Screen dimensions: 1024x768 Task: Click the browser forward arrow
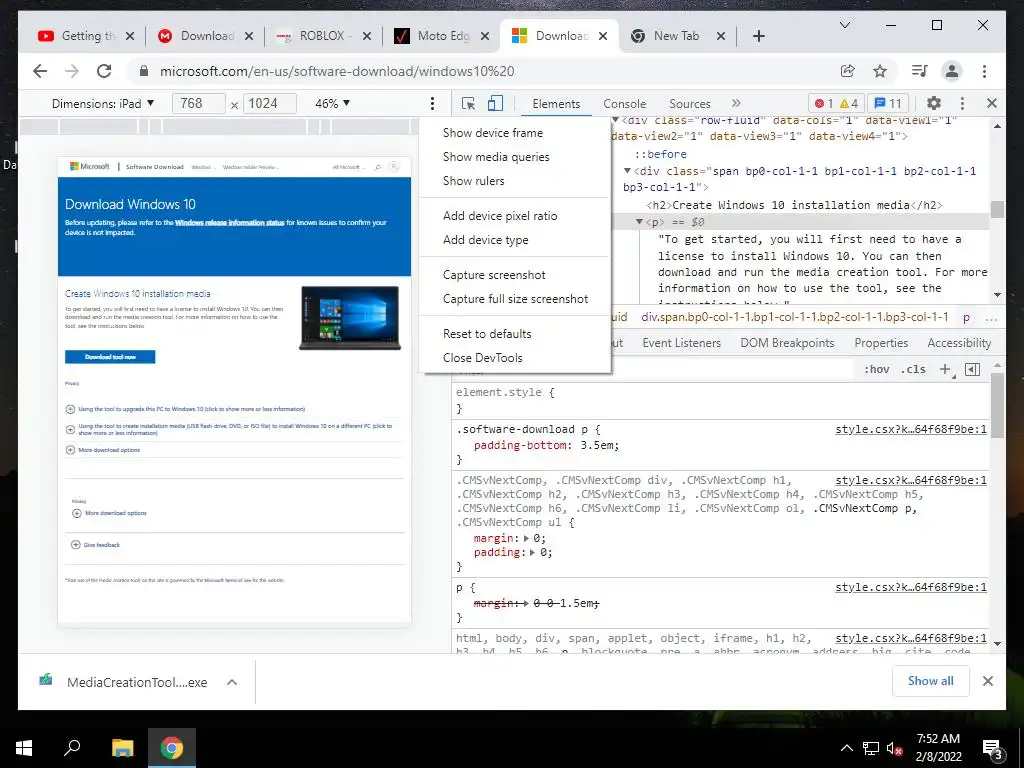[72, 71]
